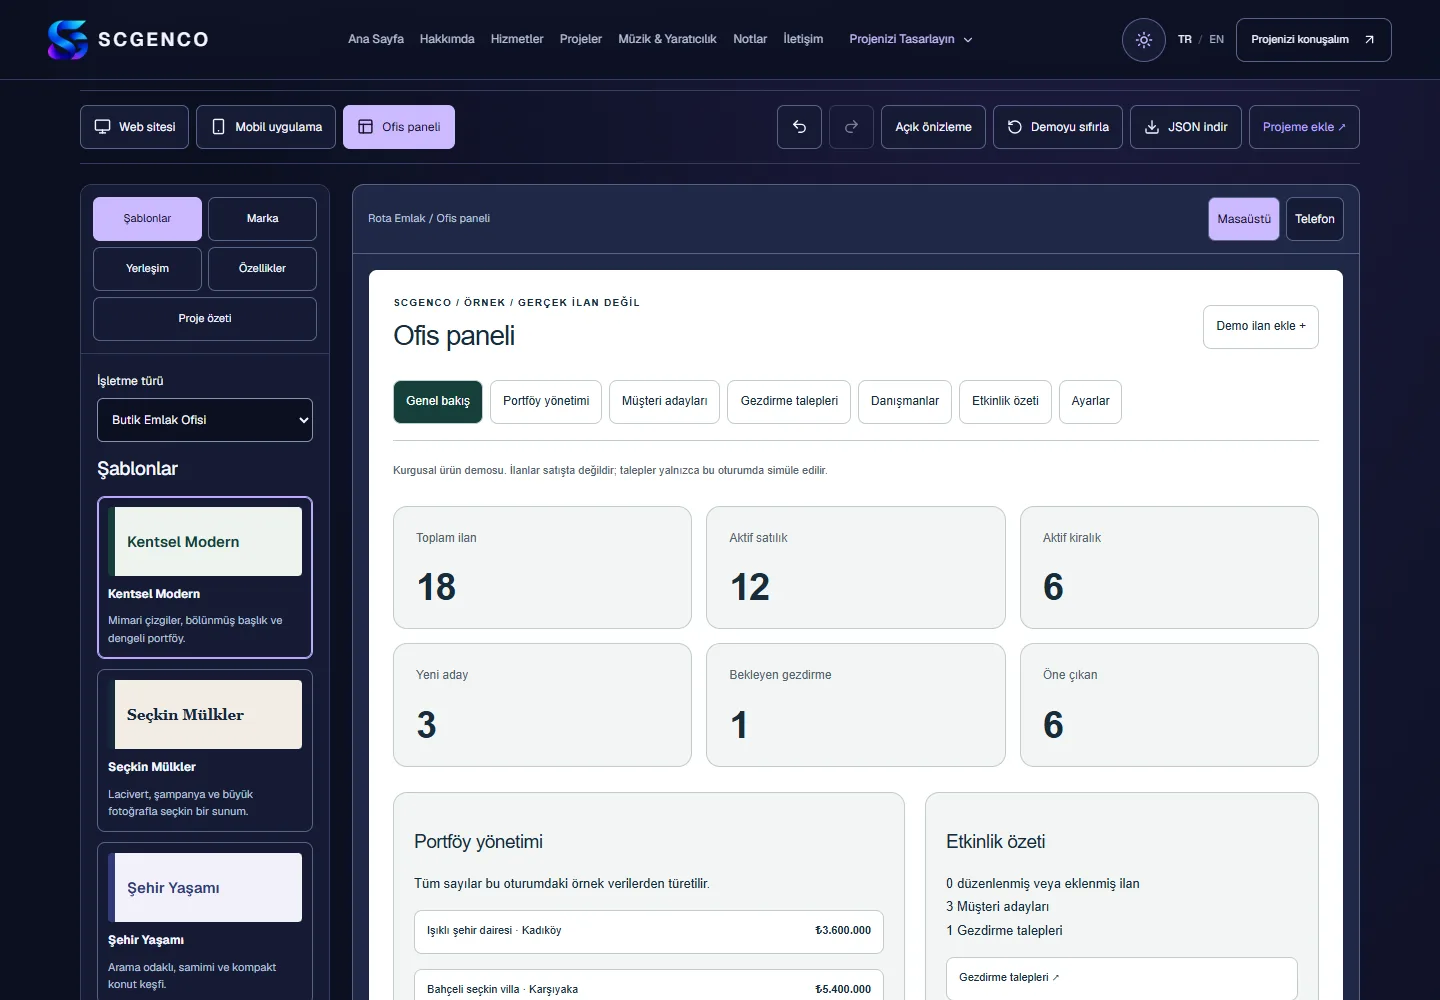The height and width of the screenshot is (1000, 1440).
Task: Choose the Kentsel Modern template thumbnail
Action: coord(205,541)
